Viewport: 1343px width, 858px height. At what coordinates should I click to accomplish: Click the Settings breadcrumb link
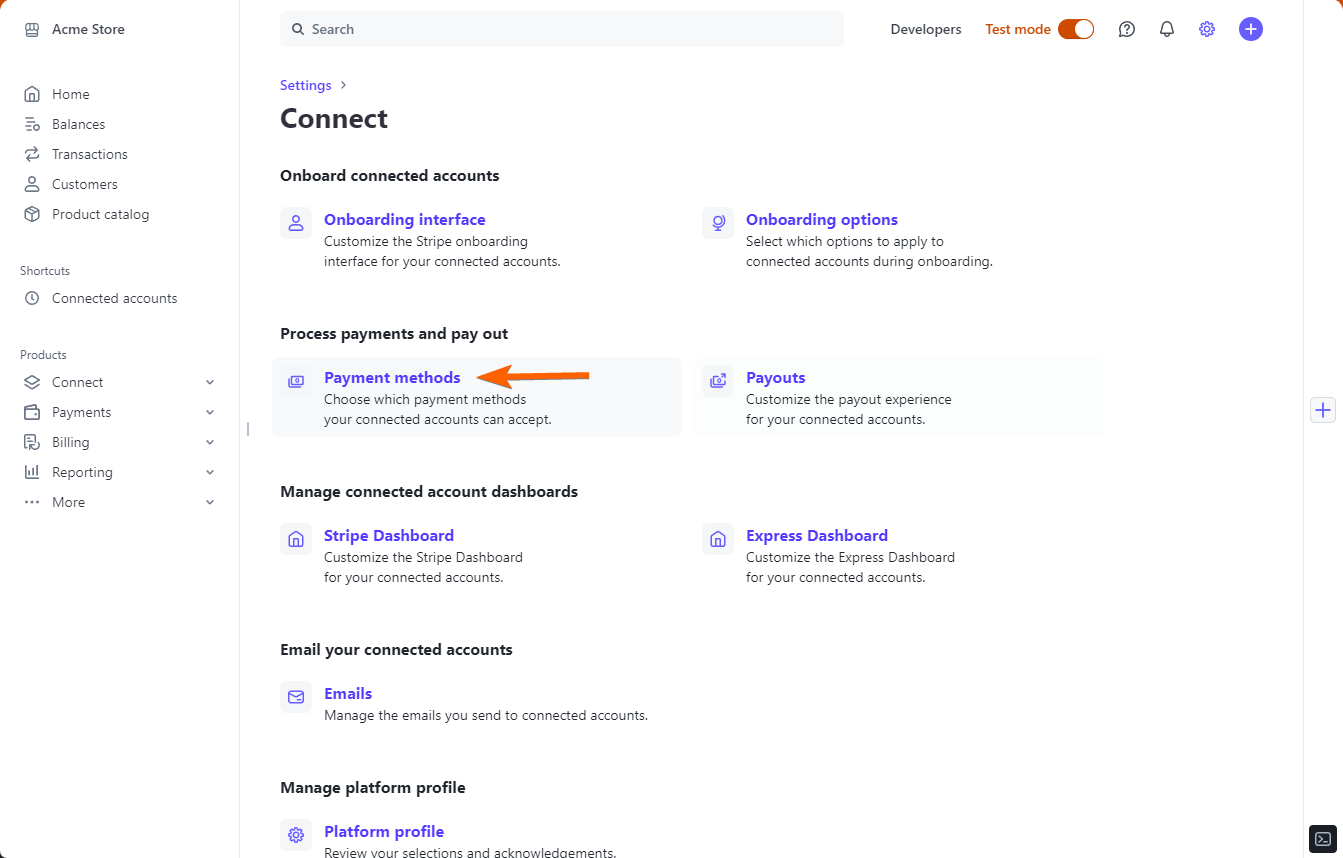(305, 85)
